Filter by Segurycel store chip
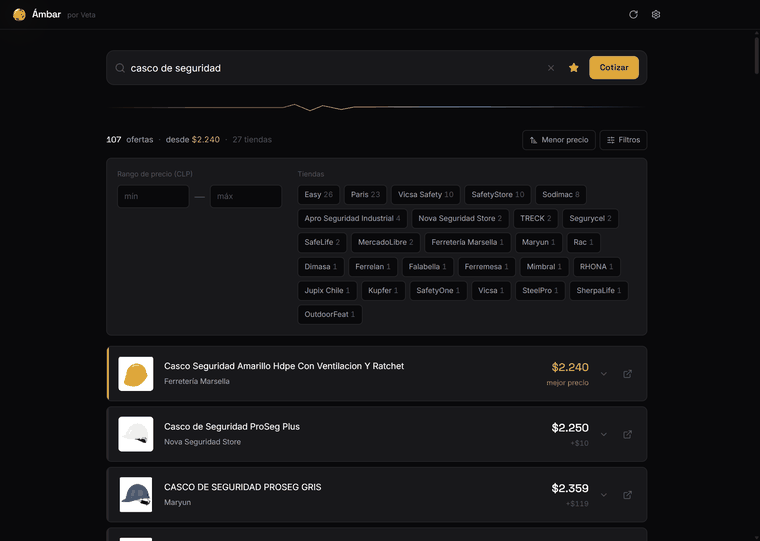 [590, 219]
